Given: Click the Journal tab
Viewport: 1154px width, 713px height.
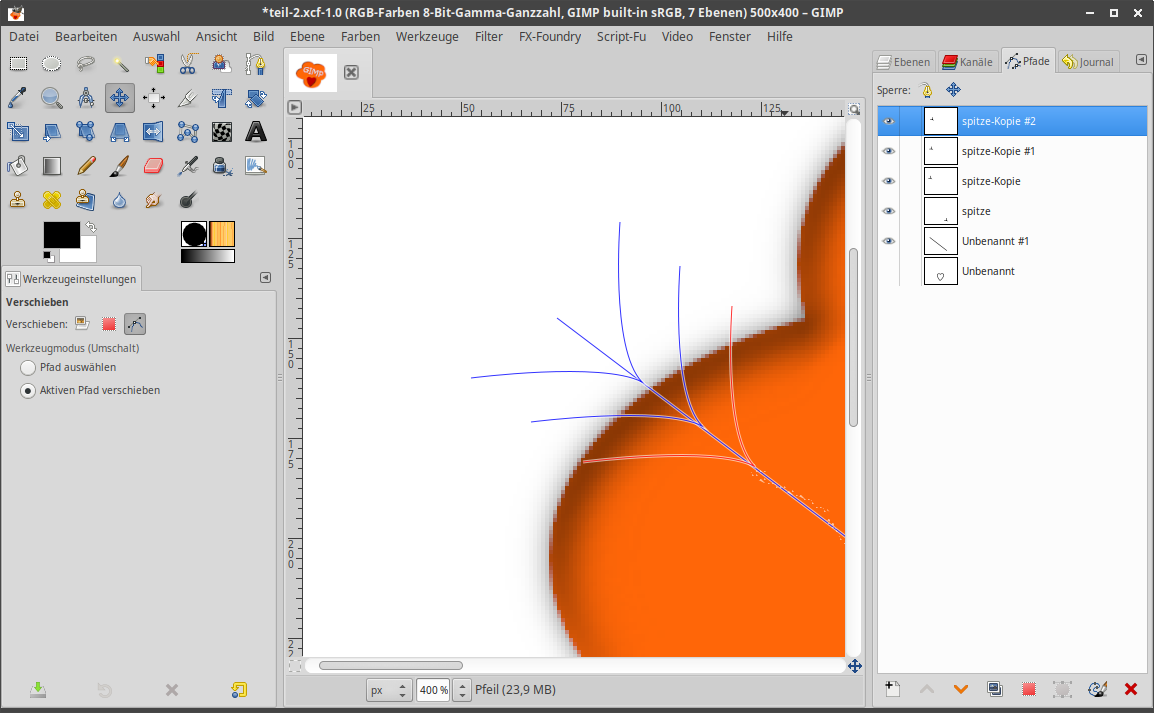Looking at the screenshot, I should pyautogui.click(x=1087, y=62).
